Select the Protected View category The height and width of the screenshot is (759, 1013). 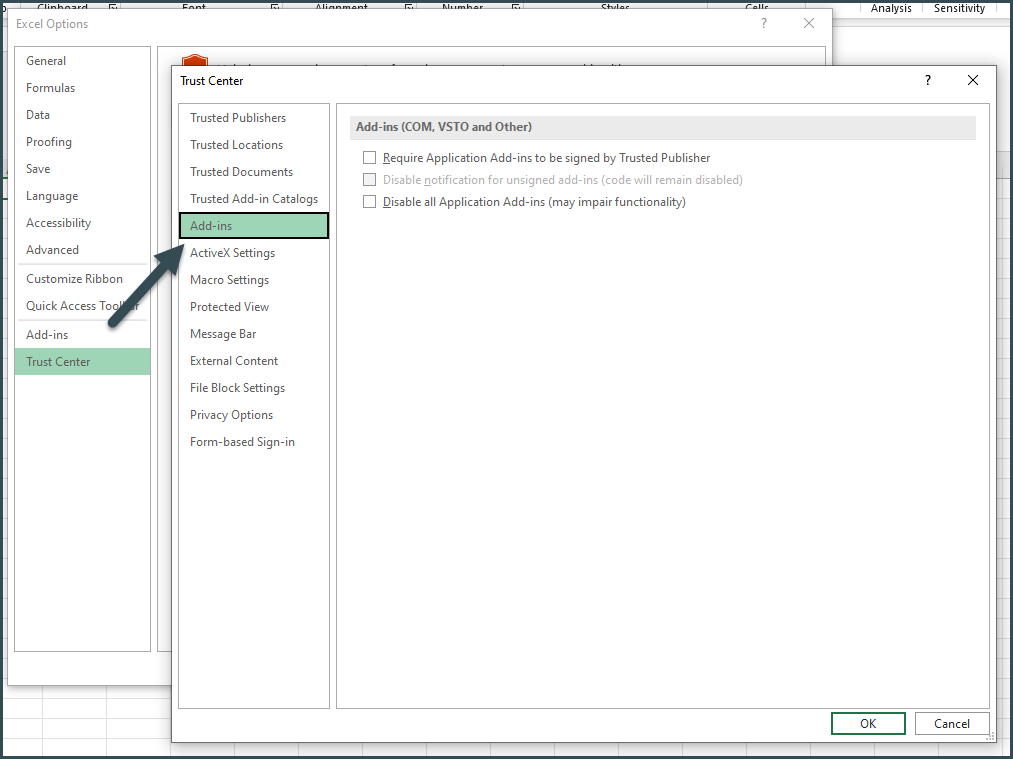click(229, 306)
